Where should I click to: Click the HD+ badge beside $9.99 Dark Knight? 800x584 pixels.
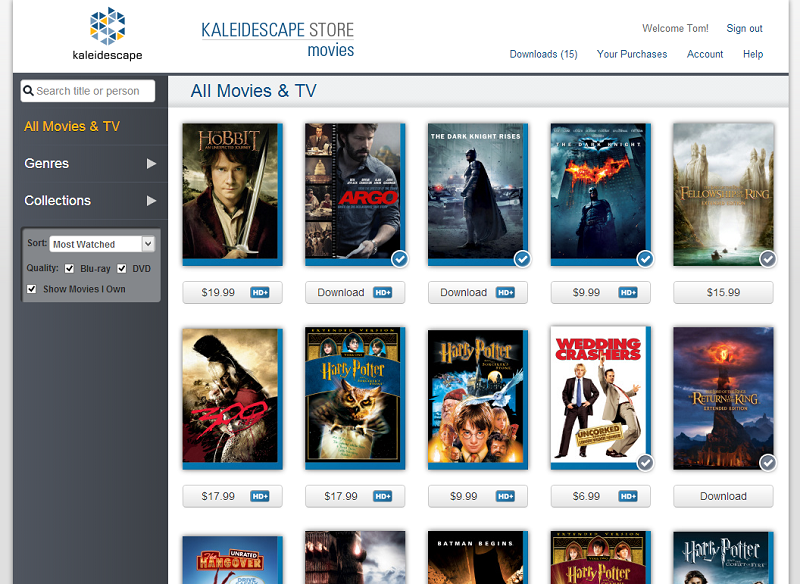(x=628, y=292)
